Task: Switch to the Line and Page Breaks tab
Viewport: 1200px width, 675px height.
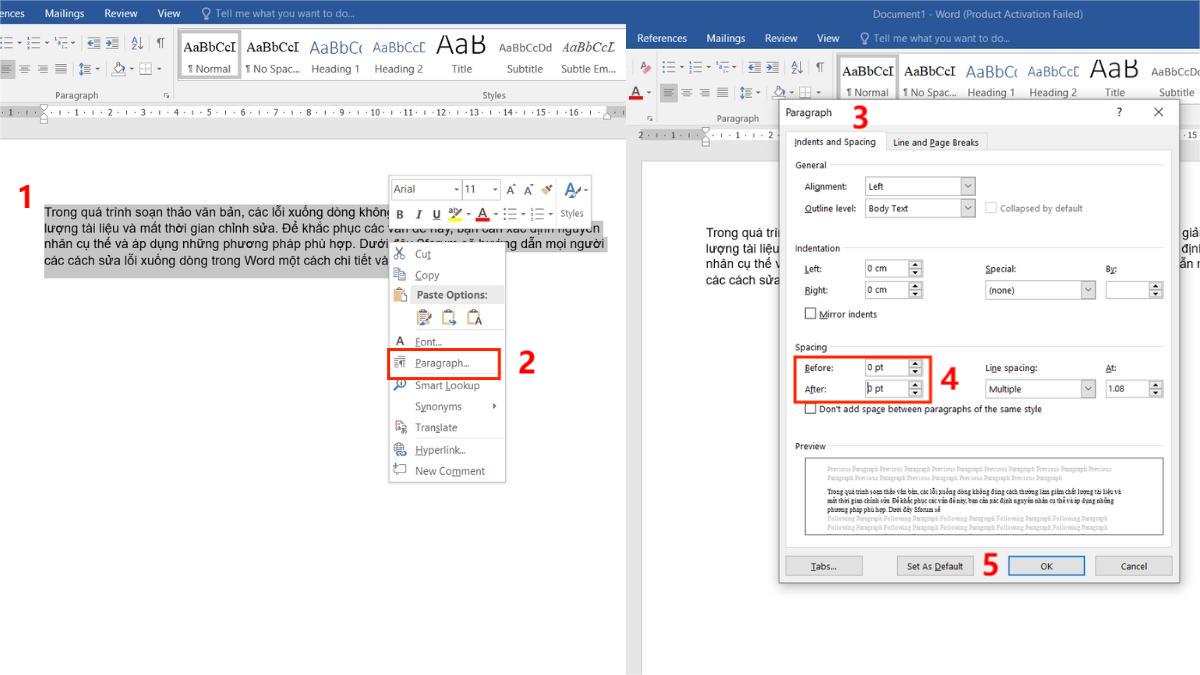Action: 936,142
